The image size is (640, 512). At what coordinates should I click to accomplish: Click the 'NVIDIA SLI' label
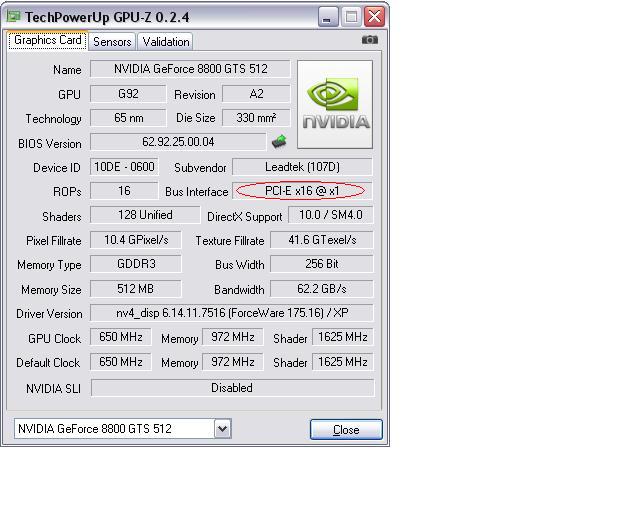[53, 388]
